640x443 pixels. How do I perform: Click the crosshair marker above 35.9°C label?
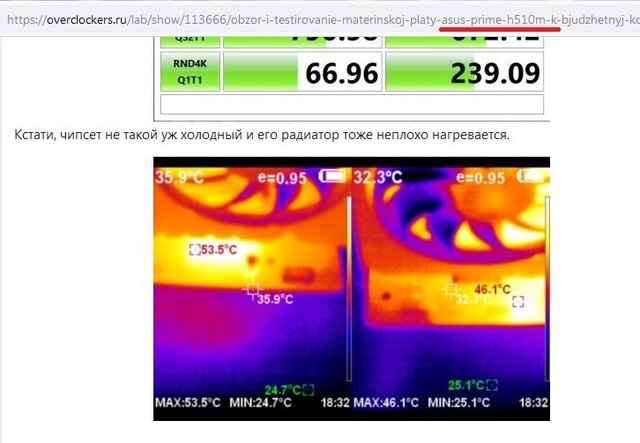[253, 289]
